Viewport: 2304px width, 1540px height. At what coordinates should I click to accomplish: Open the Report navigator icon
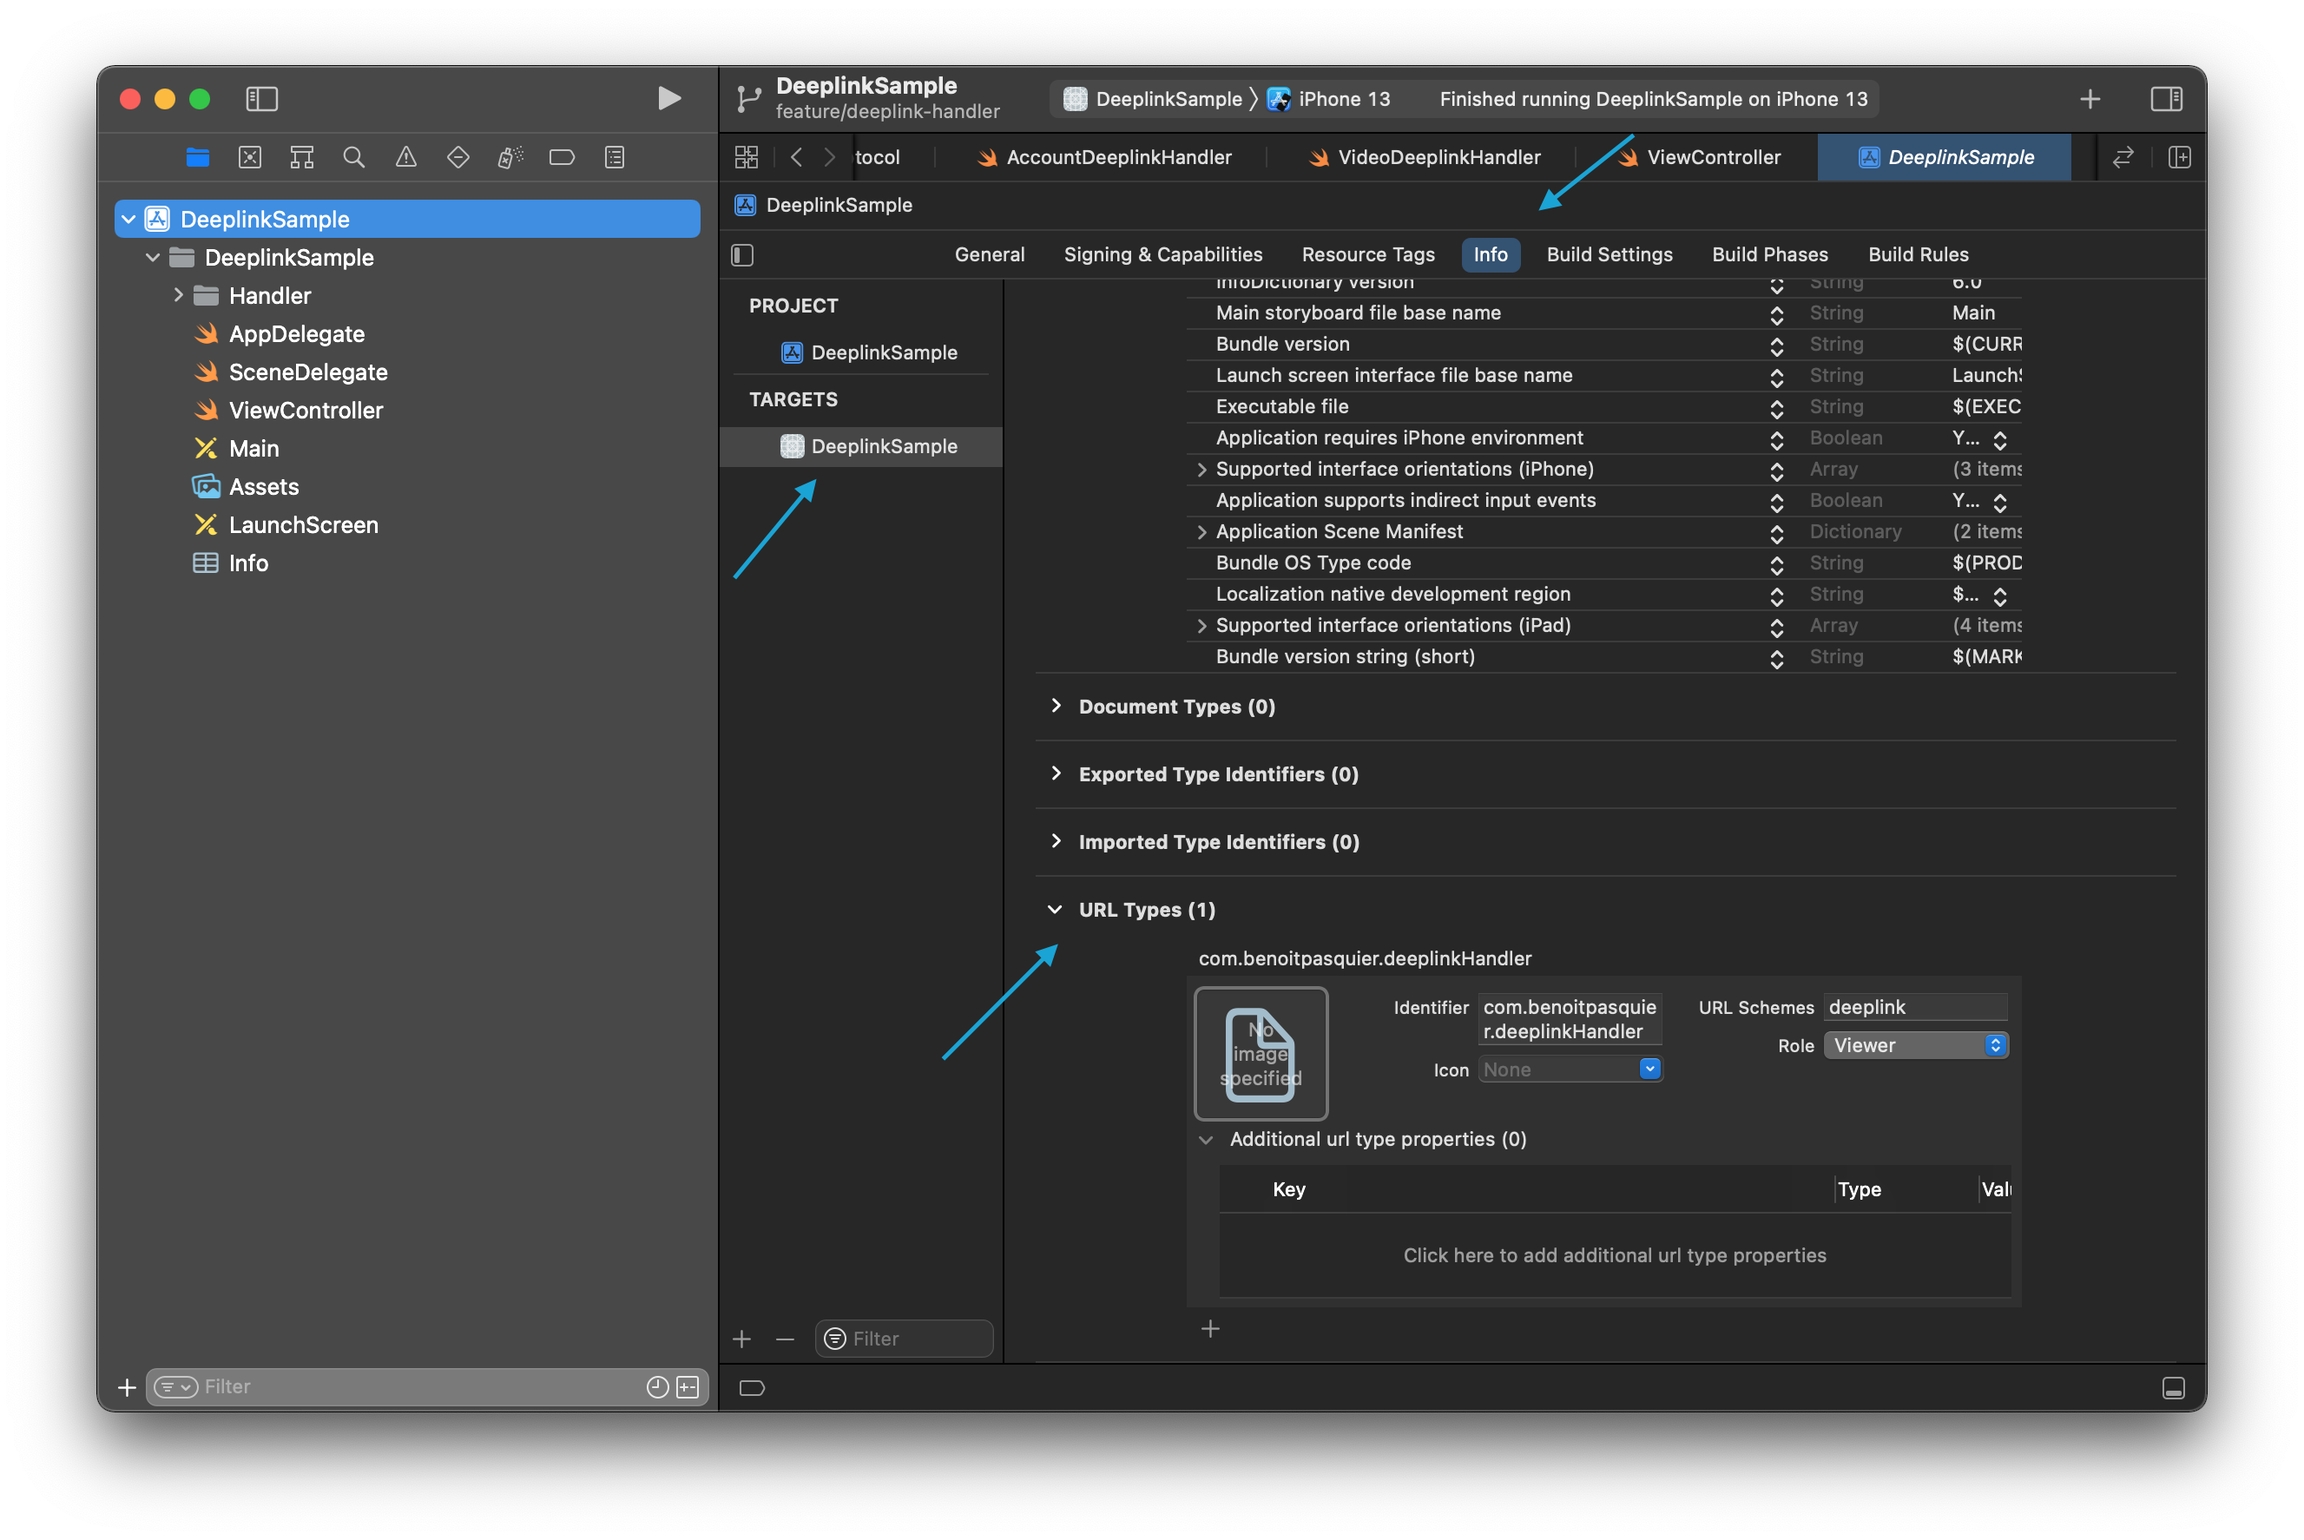(614, 157)
